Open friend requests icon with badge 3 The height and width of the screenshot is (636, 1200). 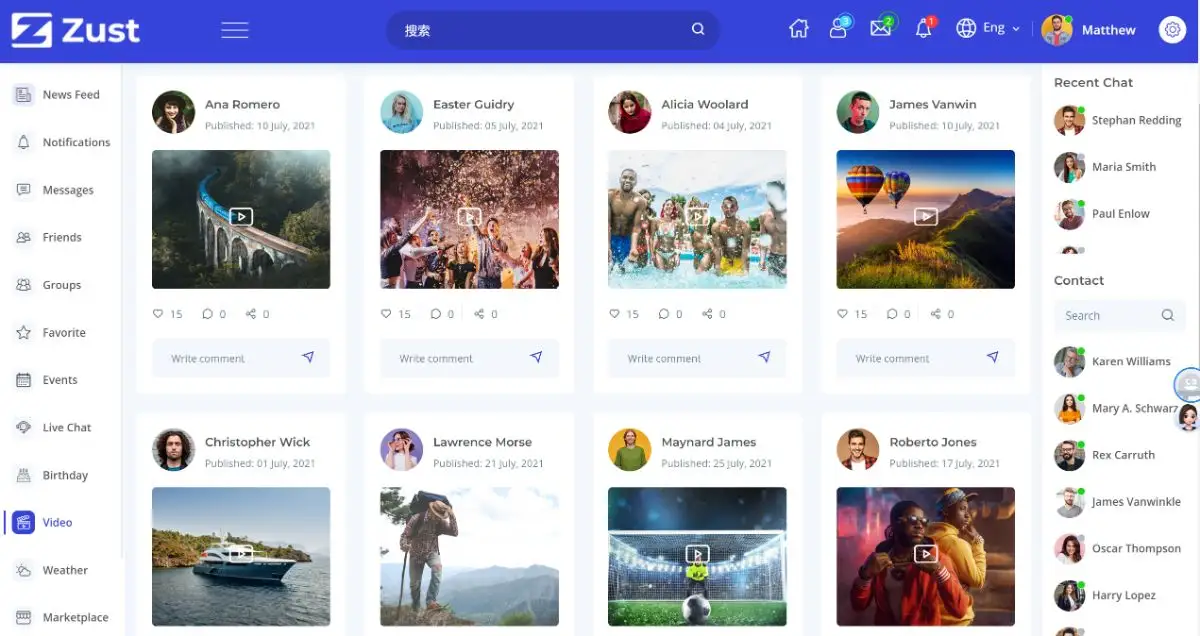[838, 29]
